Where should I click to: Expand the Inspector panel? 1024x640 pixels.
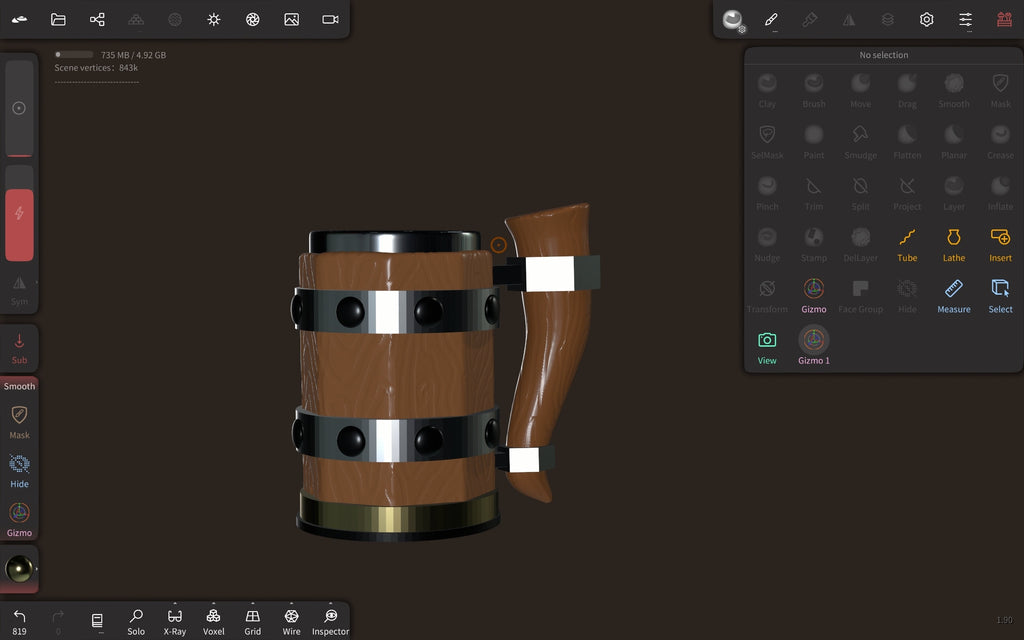[330, 622]
